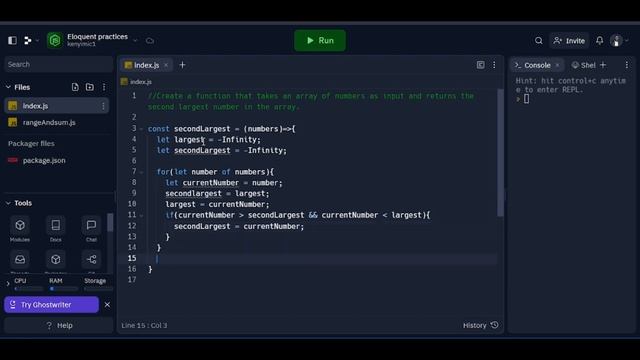640x360 pixels.
Task: Open package.json file
Action: [44, 160]
